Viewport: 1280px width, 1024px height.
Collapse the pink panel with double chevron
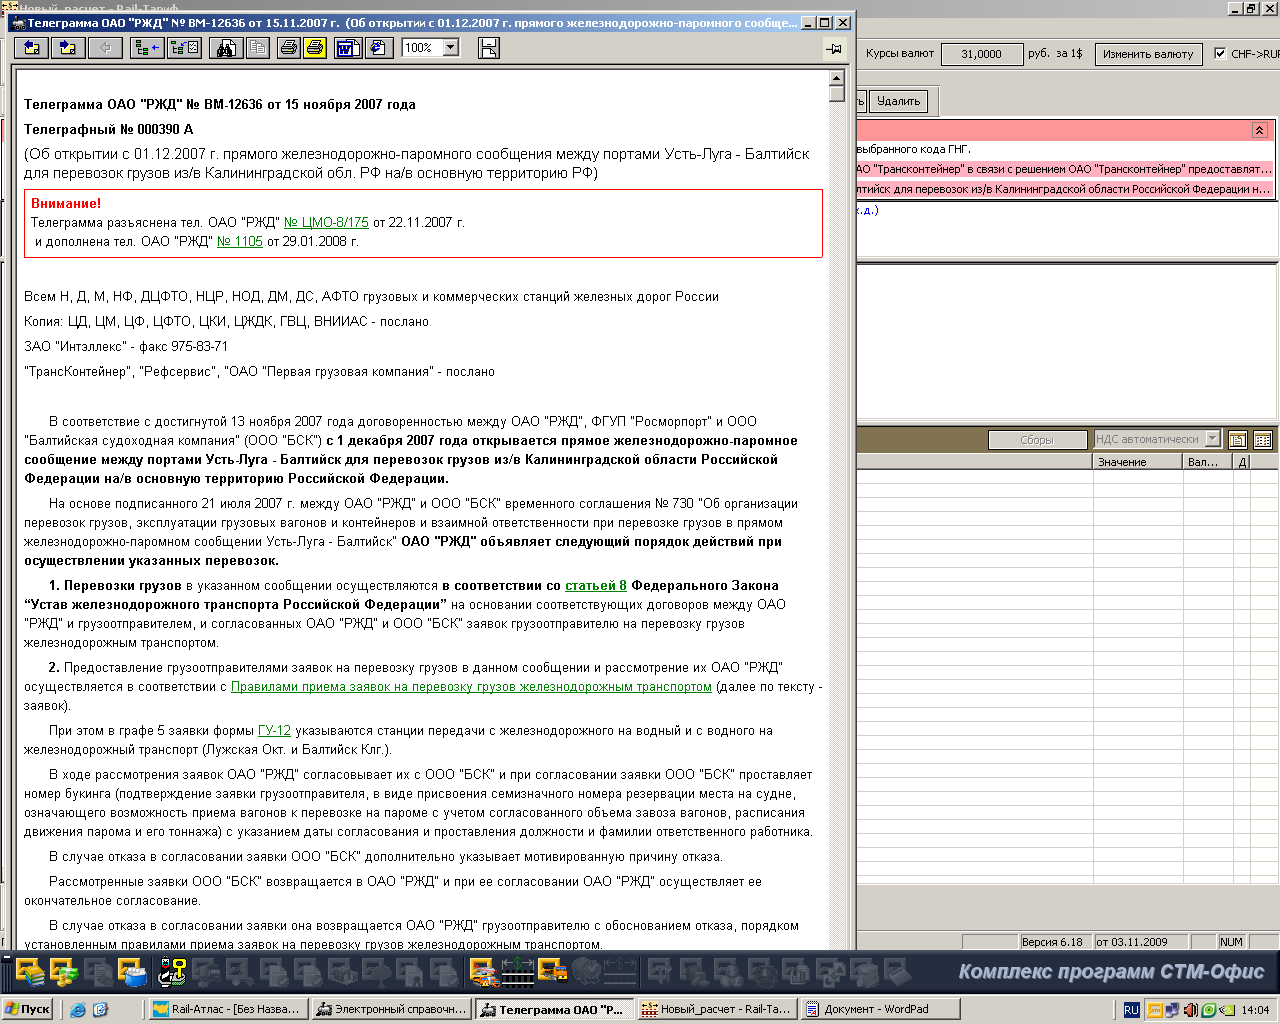pyautogui.click(x=1259, y=130)
